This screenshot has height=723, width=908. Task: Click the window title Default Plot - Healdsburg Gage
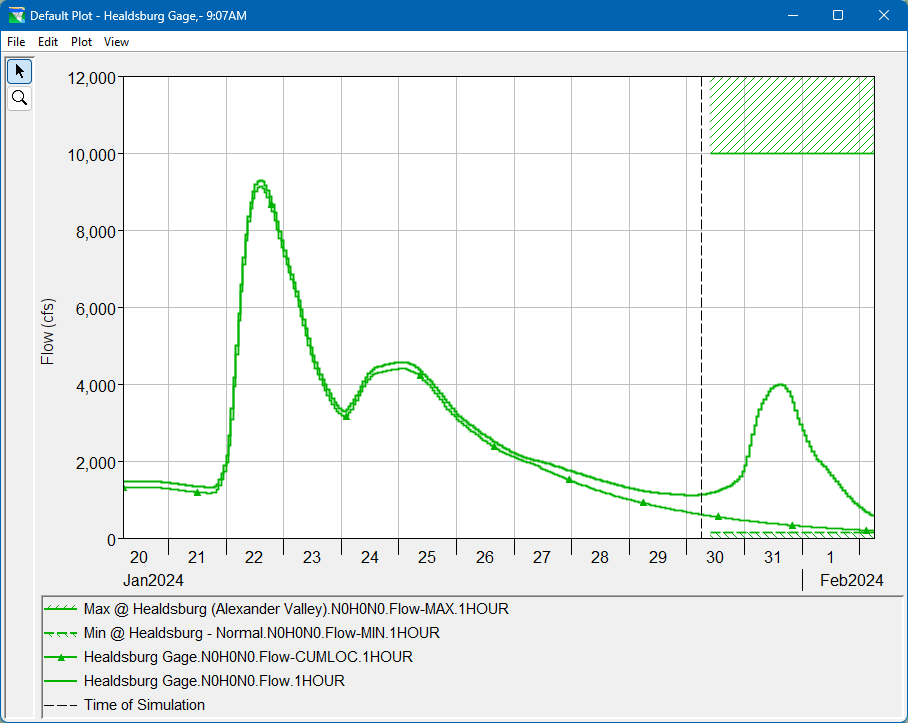pos(138,16)
